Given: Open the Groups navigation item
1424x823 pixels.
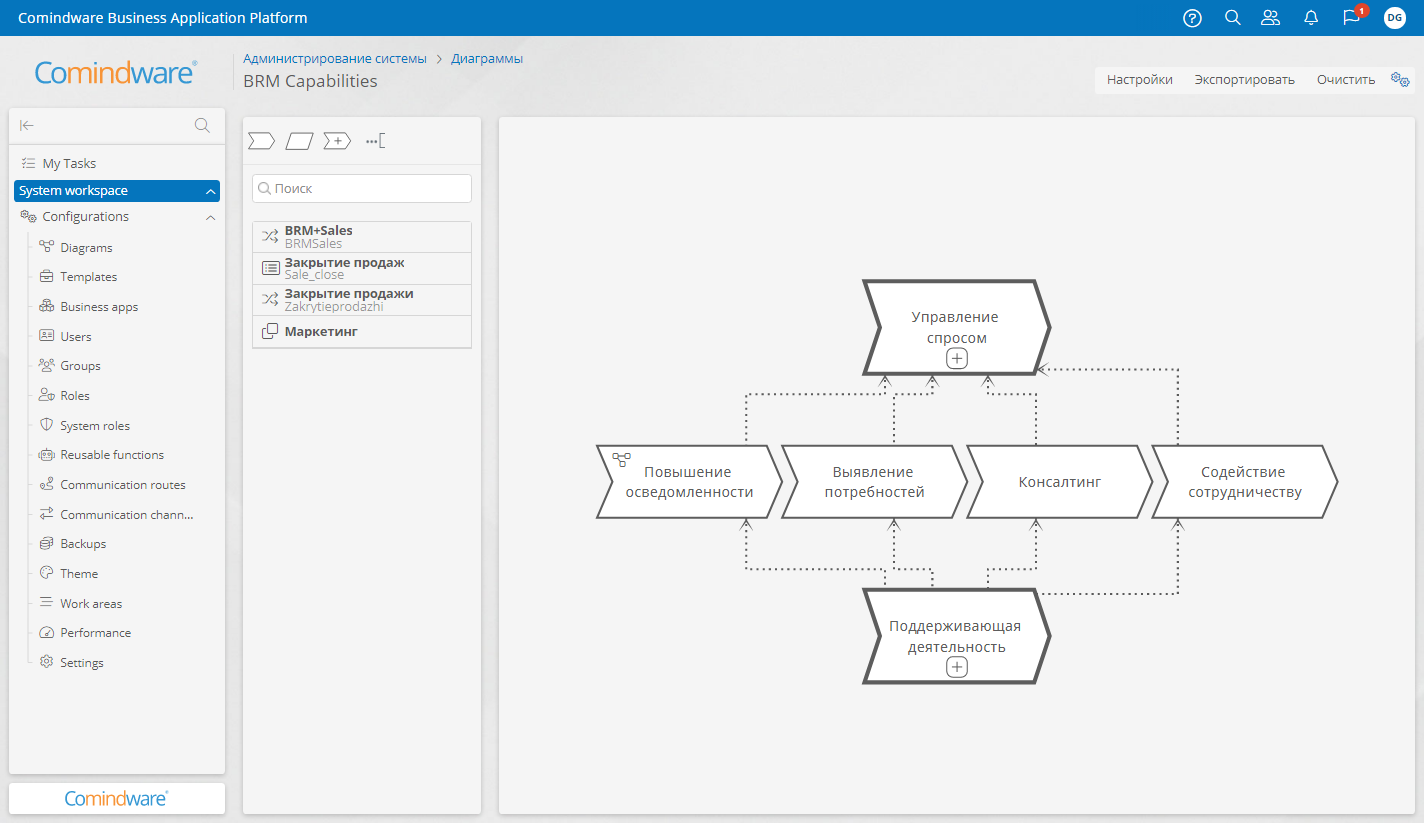Looking at the screenshot, I should click(80, 366).
